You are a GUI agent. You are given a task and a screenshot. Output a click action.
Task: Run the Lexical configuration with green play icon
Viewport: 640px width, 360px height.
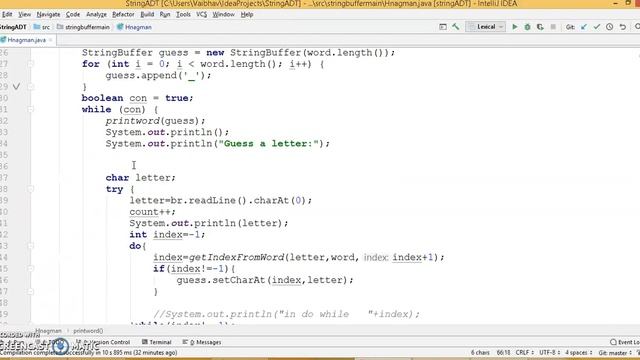coord(515,27)
